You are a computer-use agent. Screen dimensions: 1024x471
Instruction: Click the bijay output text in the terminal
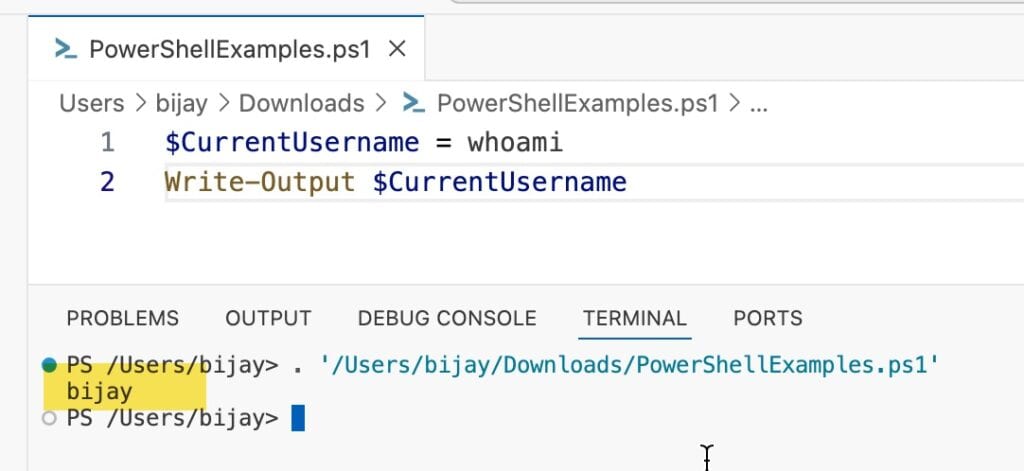[99, 392]
